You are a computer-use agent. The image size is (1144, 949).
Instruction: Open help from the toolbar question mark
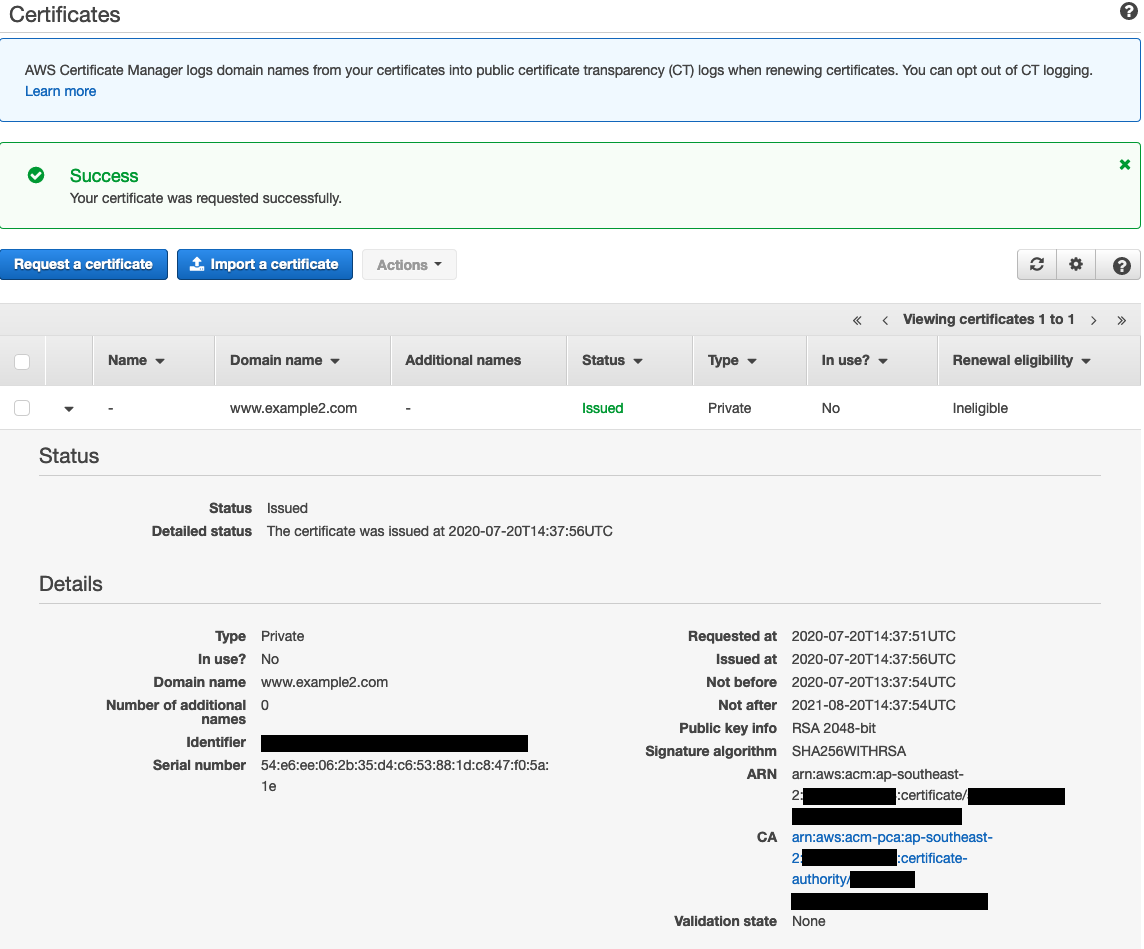coord(1120,264)
